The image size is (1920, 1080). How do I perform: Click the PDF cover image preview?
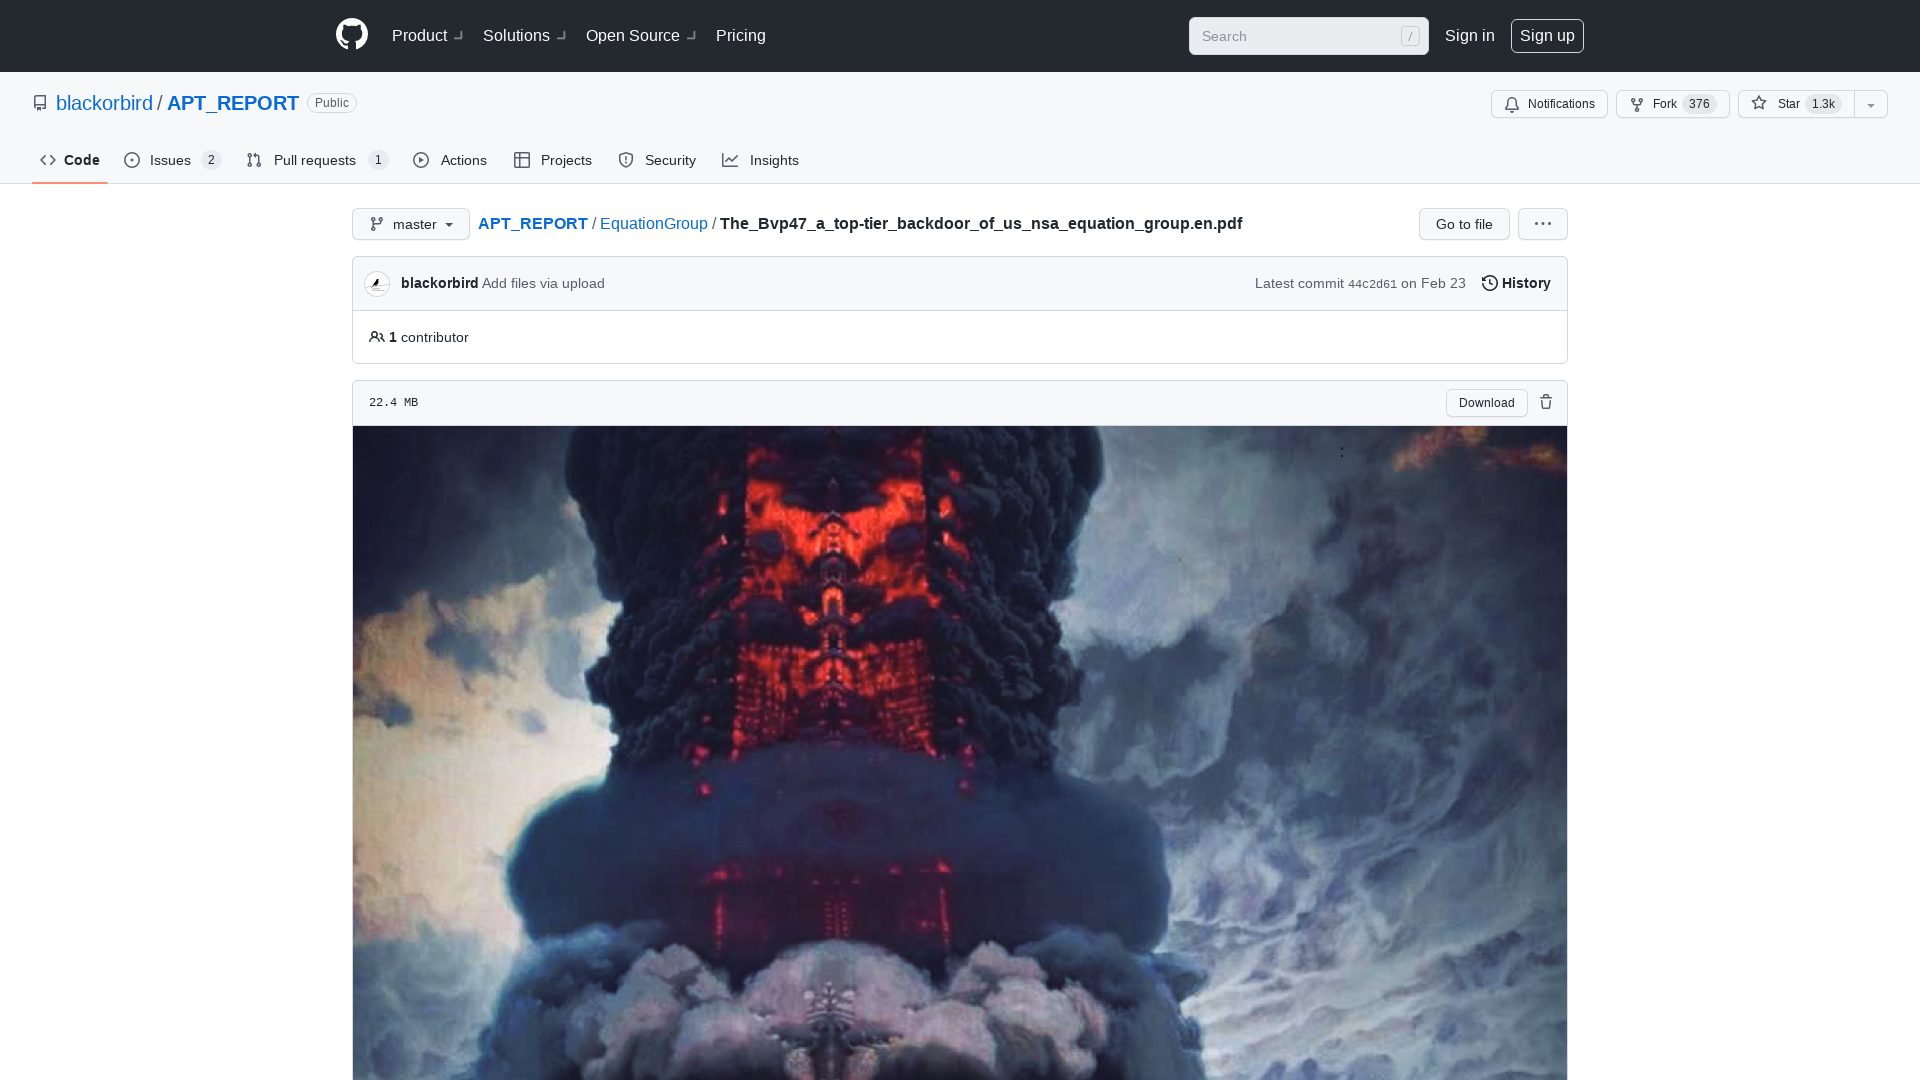[x=960, y=753]
